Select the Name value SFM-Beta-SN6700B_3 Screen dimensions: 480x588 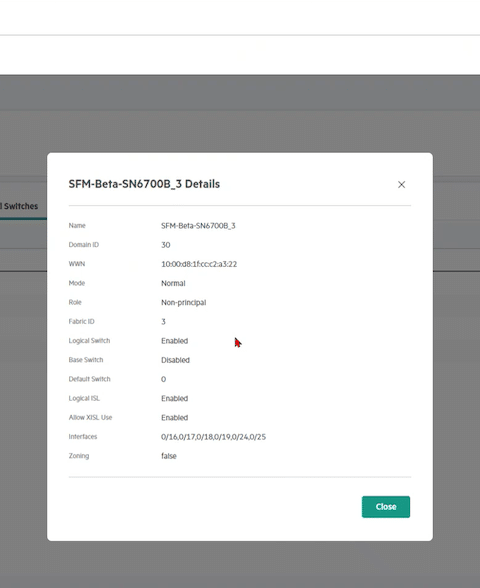(x=198, y=226)
